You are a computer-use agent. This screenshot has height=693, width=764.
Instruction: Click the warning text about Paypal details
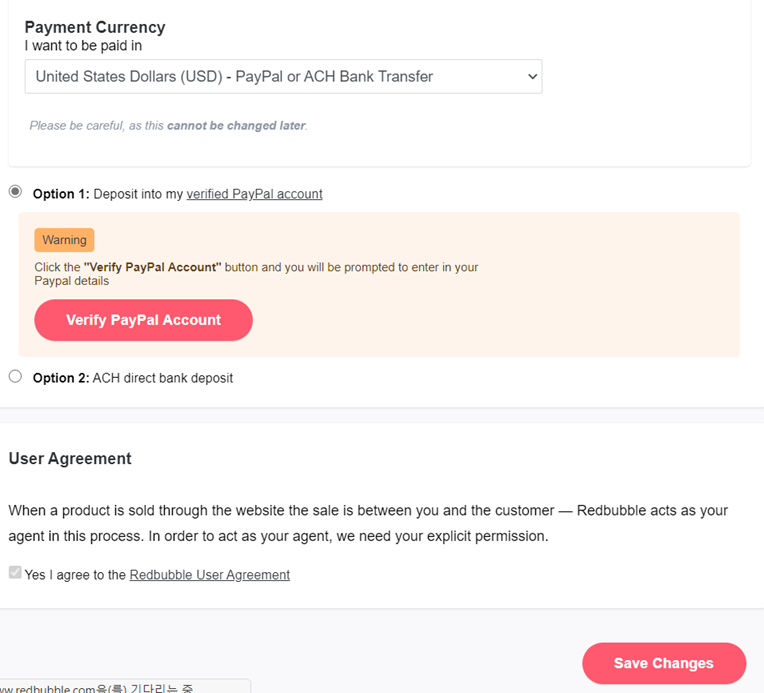pyautogui.click(x=256, y=274)
